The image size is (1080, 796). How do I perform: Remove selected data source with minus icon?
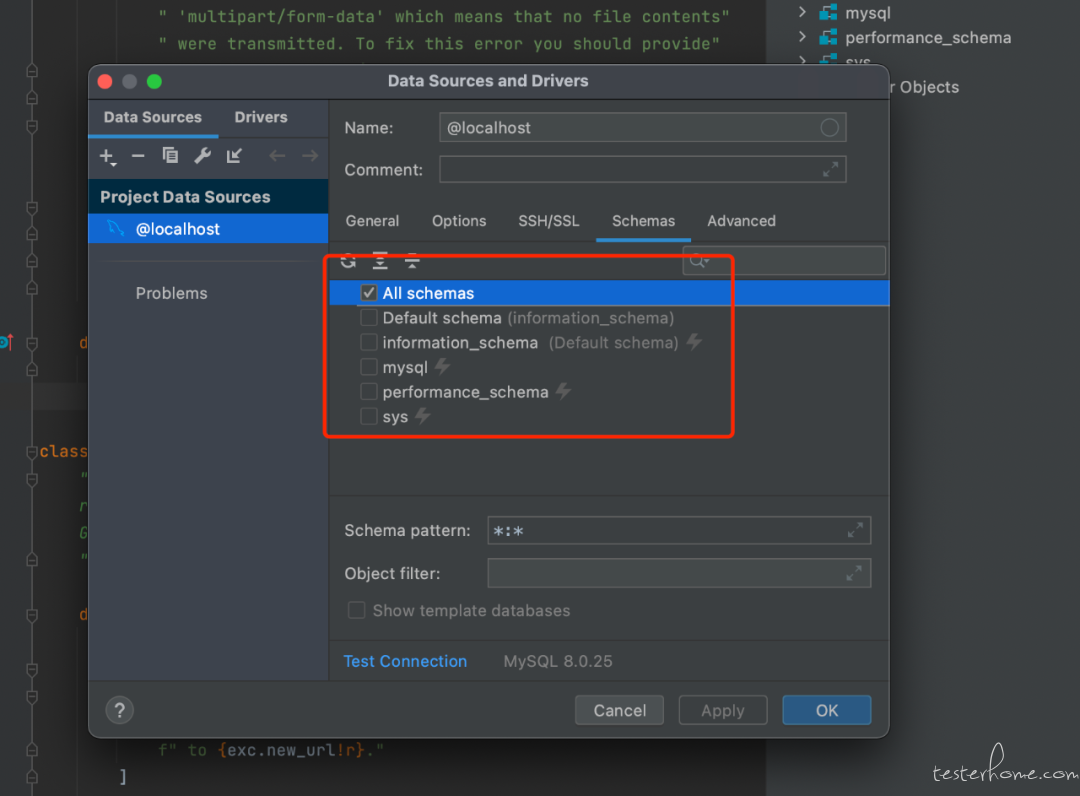pos(138,156)
